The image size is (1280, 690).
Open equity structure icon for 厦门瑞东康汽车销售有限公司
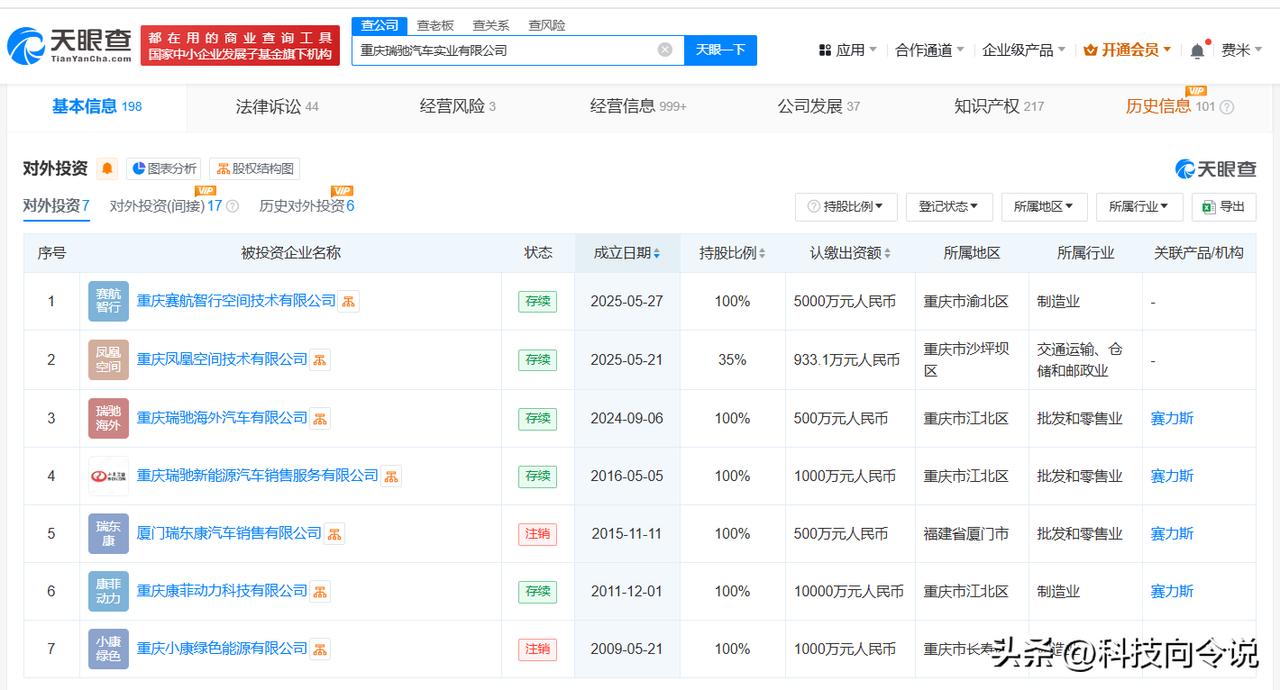coord(333,534)
